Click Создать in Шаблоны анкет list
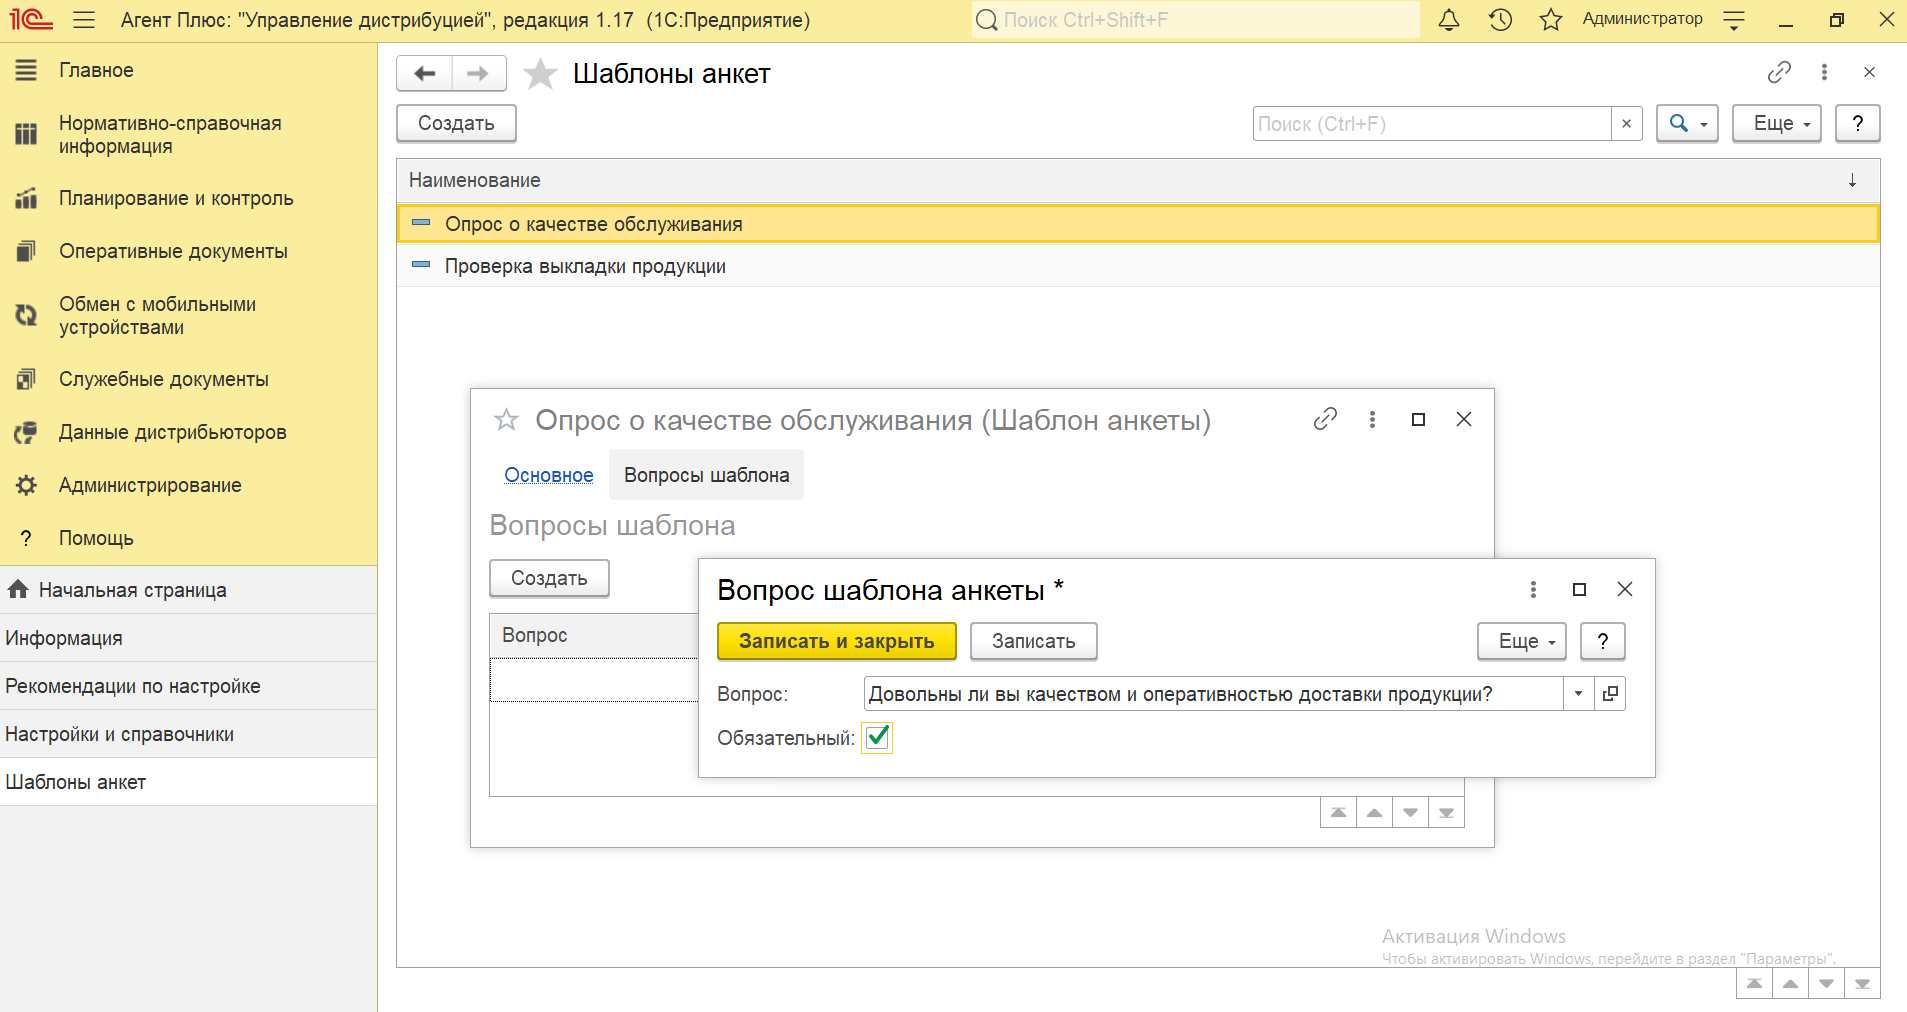 (x=456, y=123)
